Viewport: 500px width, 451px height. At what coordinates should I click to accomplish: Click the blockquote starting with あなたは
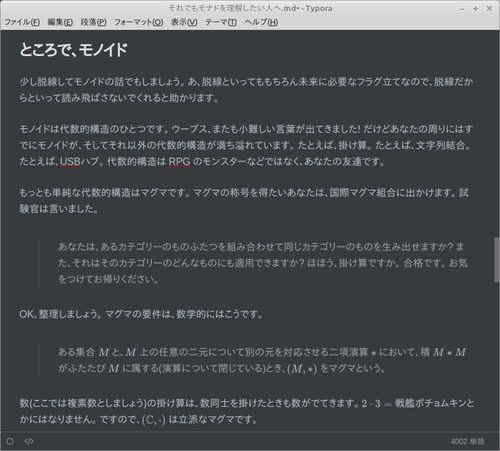pyautogui.click(x=263, y=263)
